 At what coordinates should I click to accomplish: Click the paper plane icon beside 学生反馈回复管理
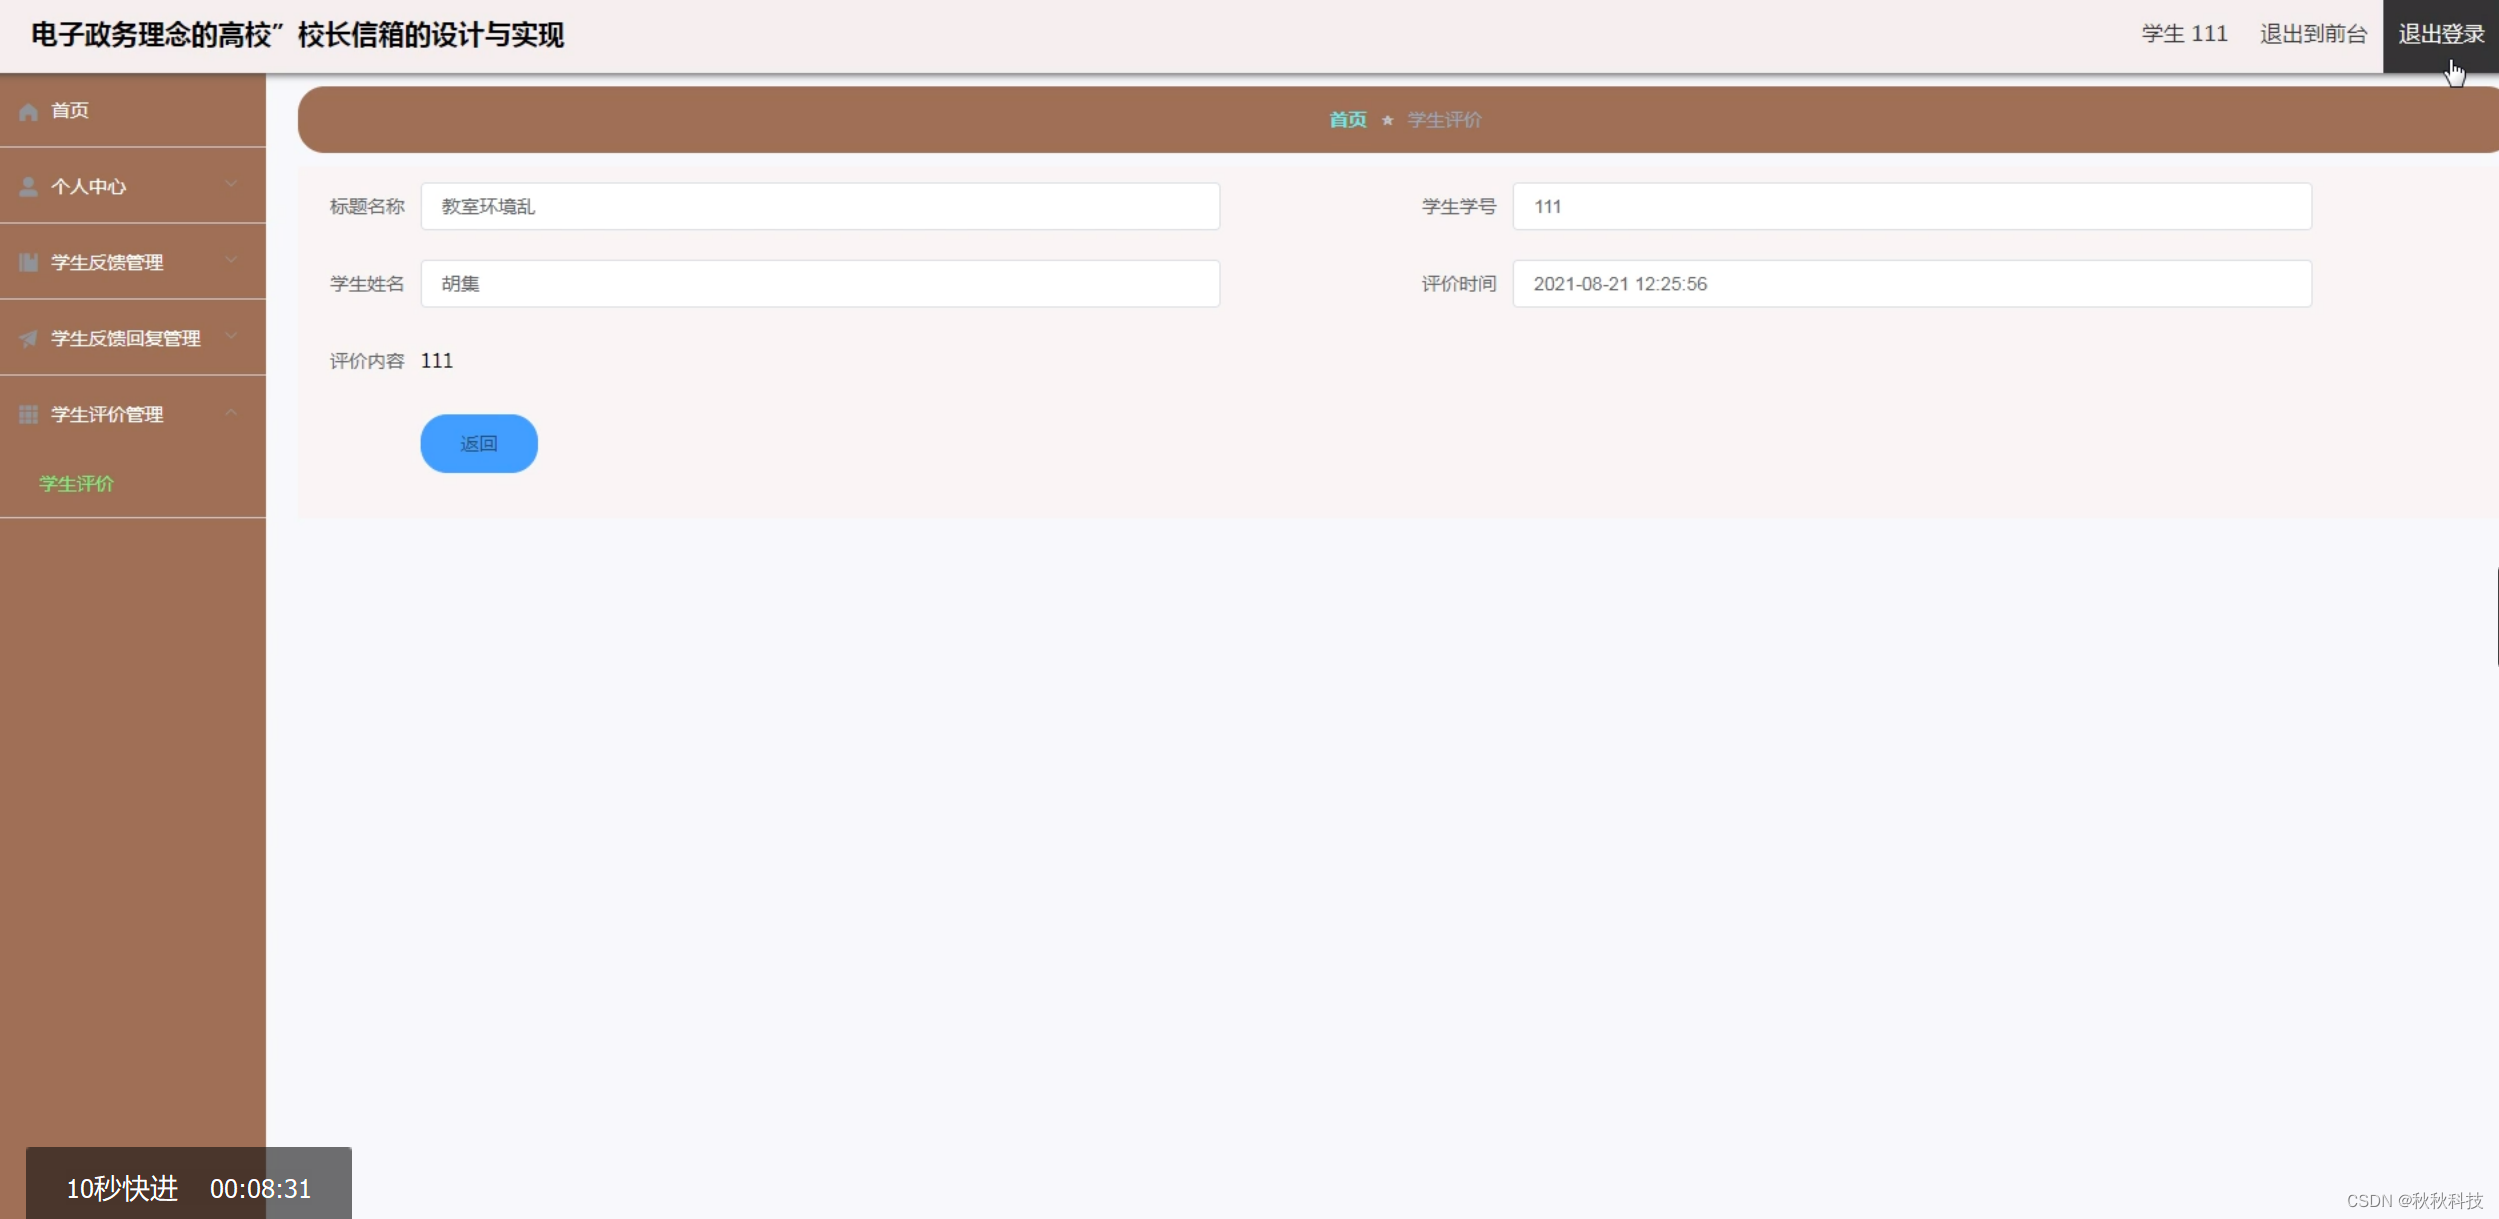(28, 339)
